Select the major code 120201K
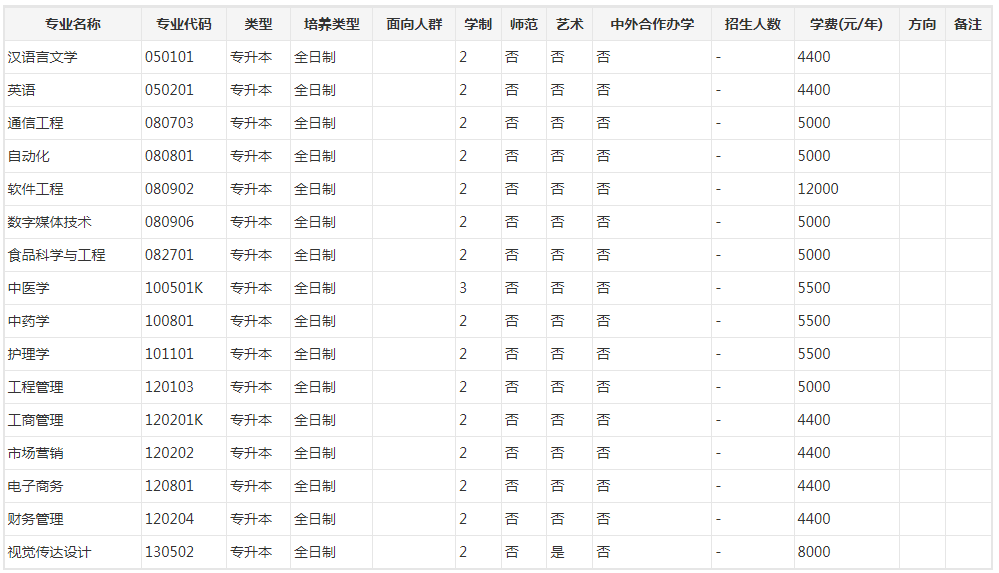 point(174,420)
